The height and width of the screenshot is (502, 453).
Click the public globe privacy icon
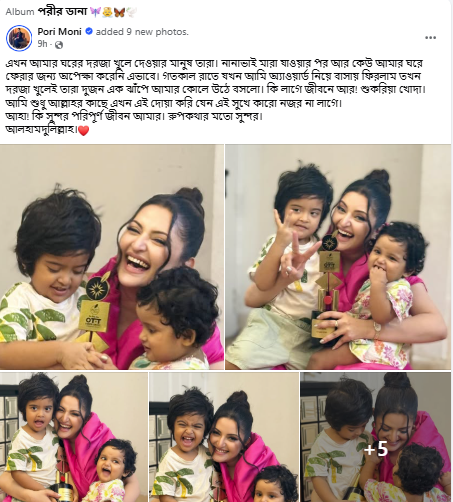pos(59,45)
